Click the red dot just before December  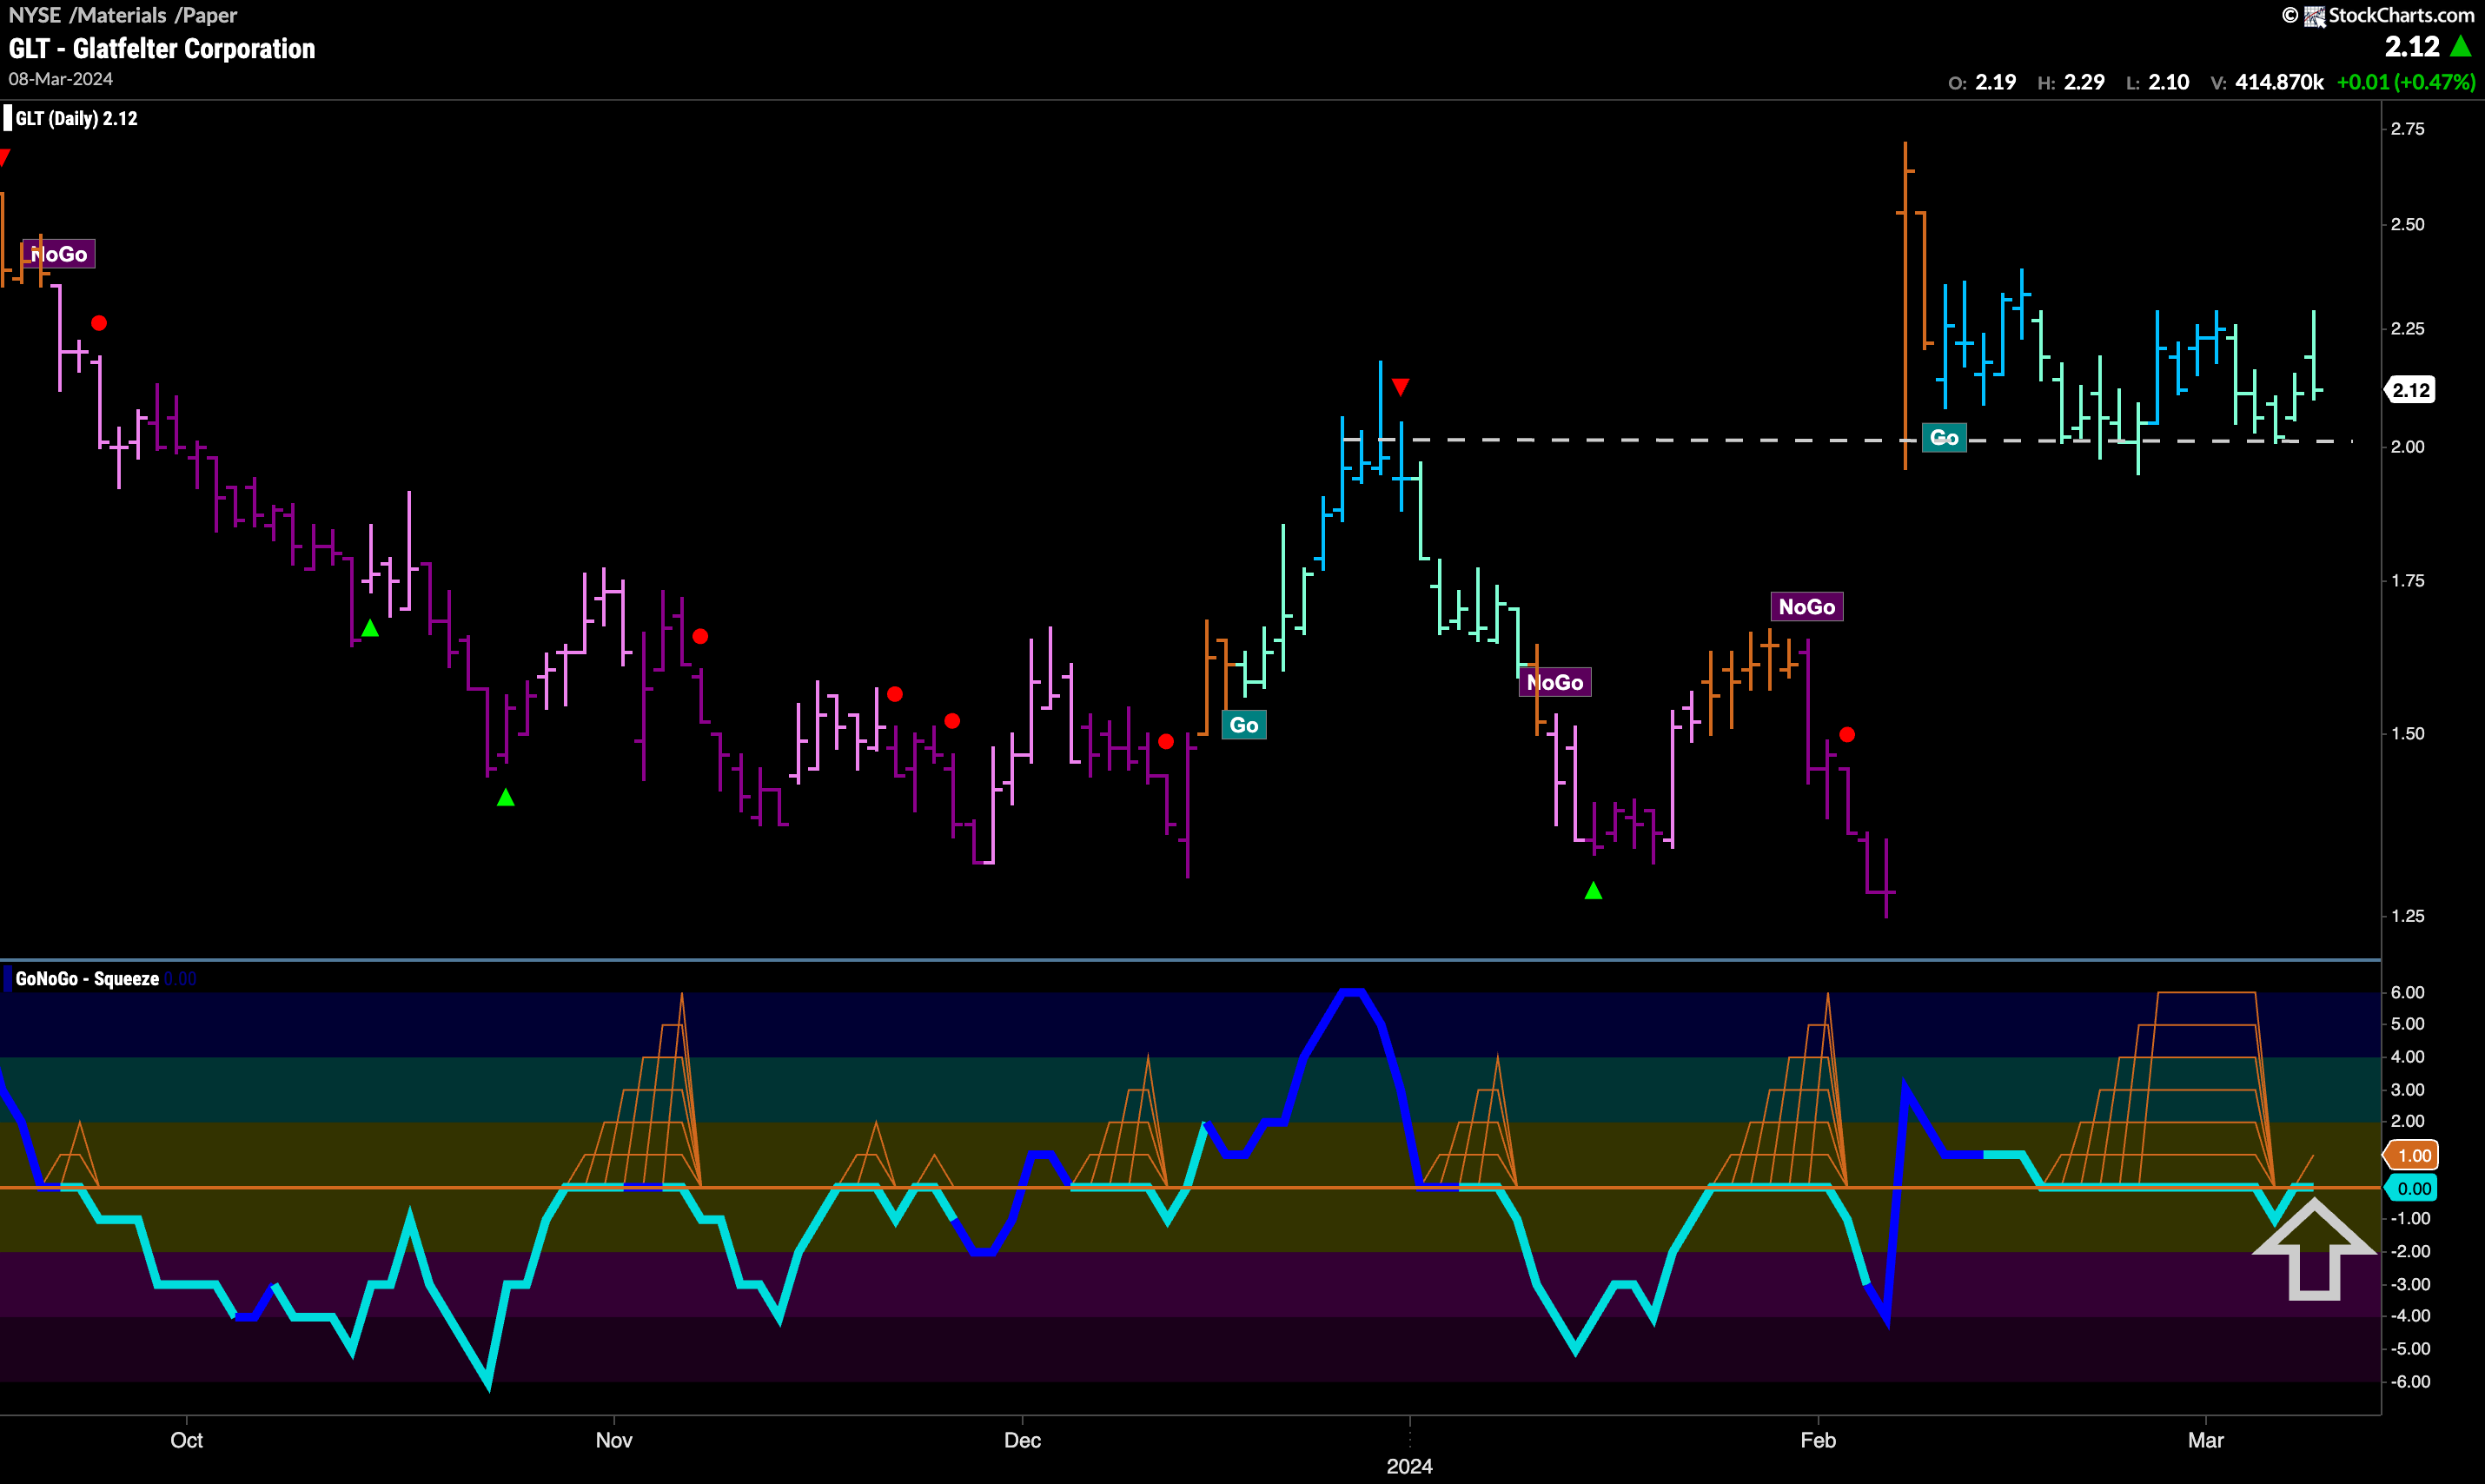952,721
